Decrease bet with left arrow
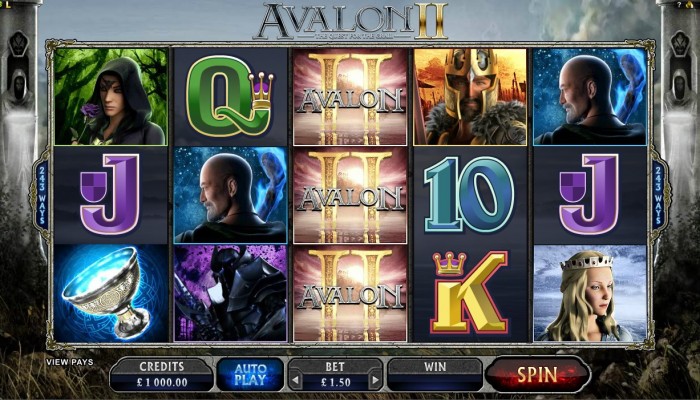 tap(296, 381)
